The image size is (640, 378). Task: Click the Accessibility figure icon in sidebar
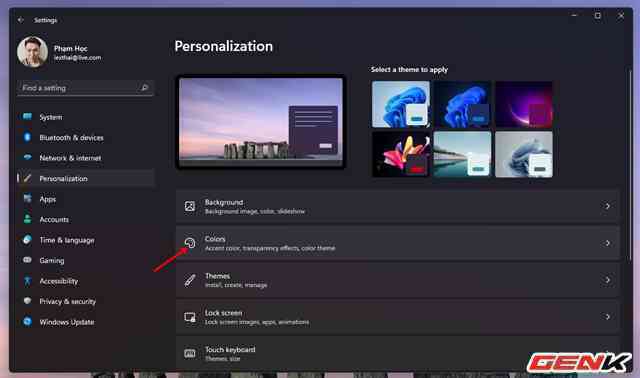[27, 280]
